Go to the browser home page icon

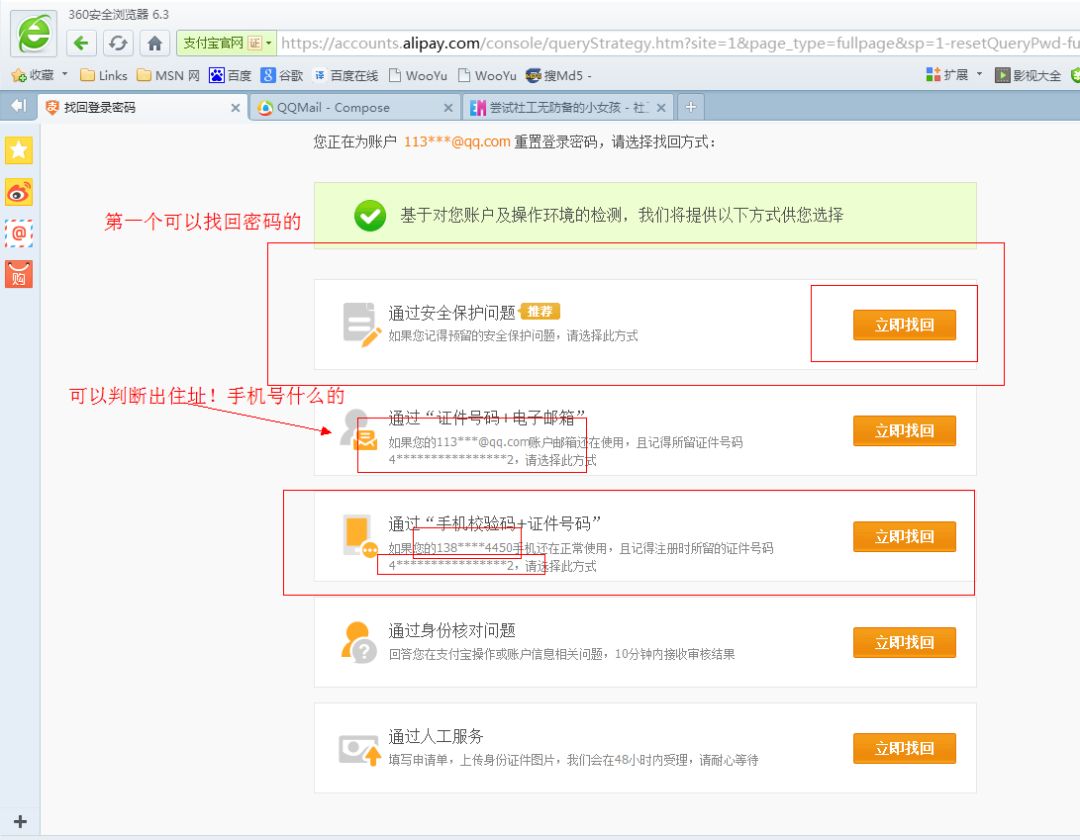[x=154, y=43]
